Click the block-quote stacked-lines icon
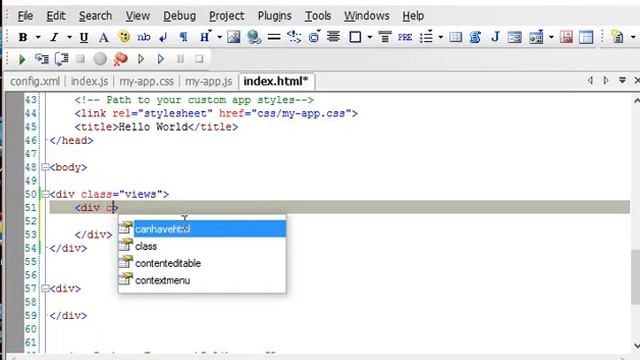640x360 pixels. 384,37
